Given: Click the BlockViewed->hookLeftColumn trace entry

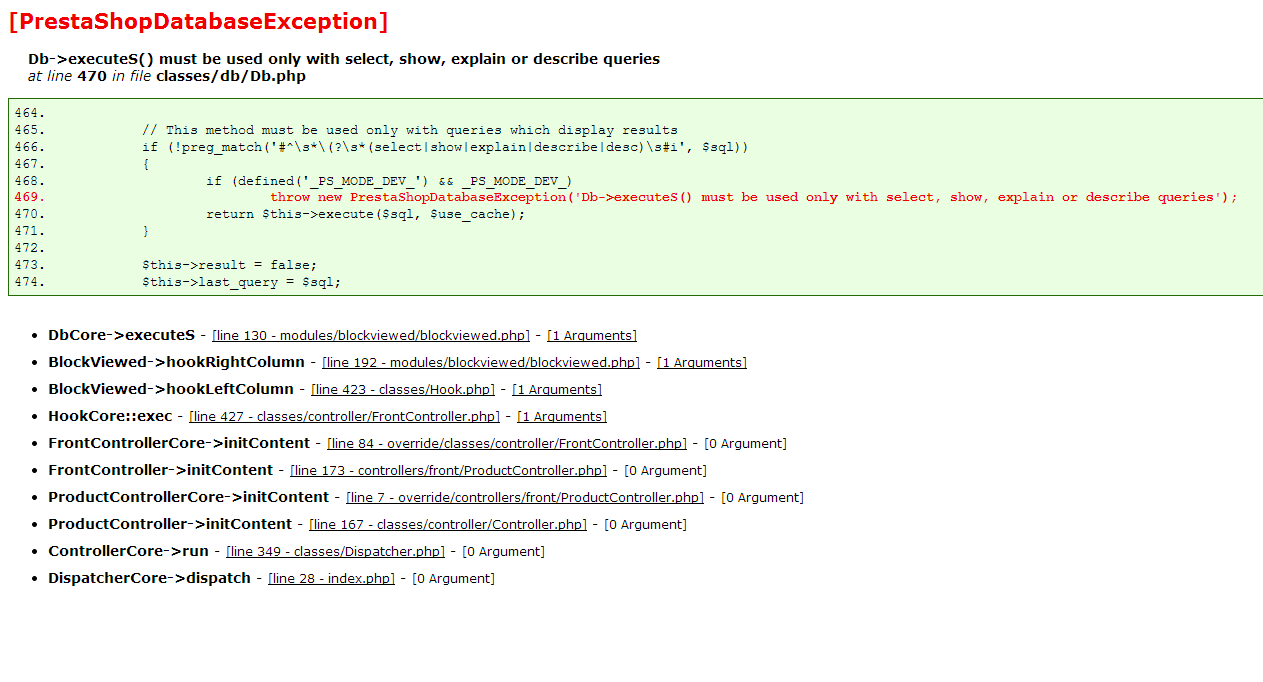Looking at the screenshot, I should pyautogui.click(x=171, y=389).
